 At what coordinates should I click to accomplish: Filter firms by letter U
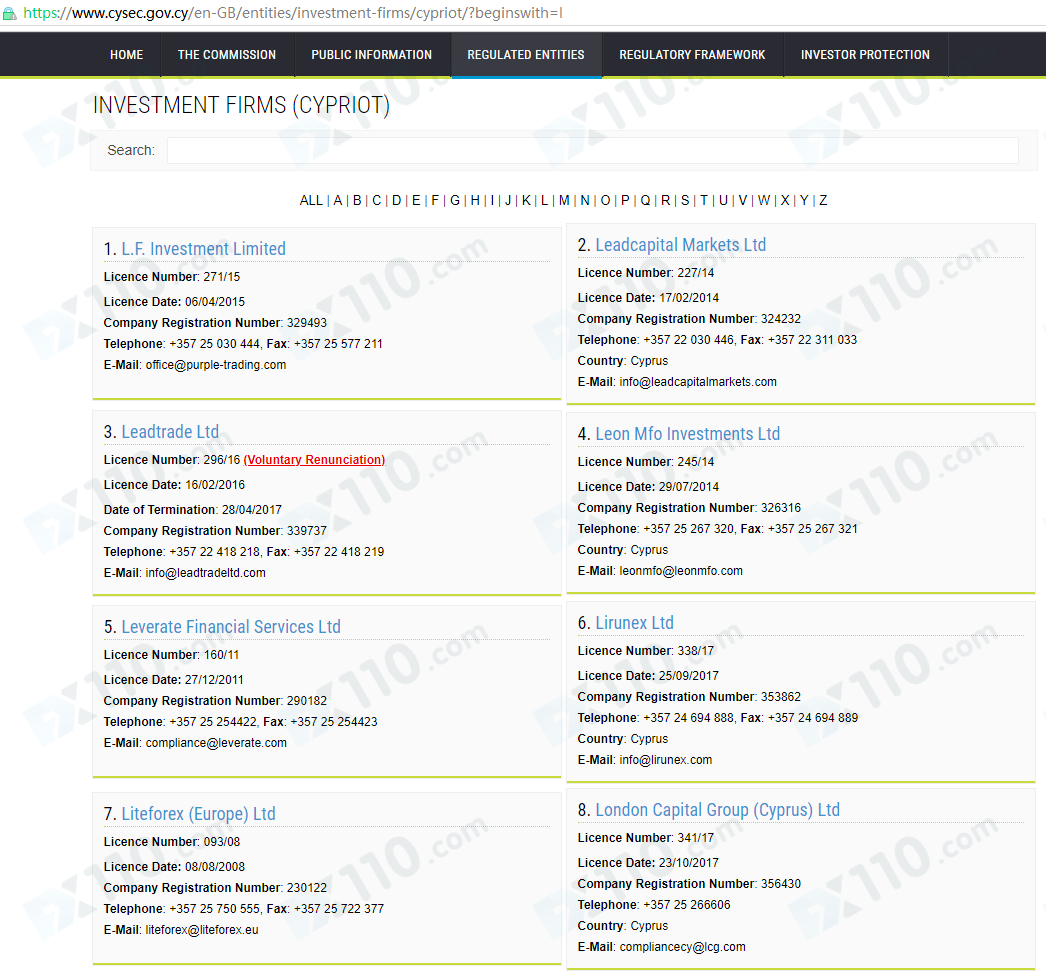pos(723,200)
